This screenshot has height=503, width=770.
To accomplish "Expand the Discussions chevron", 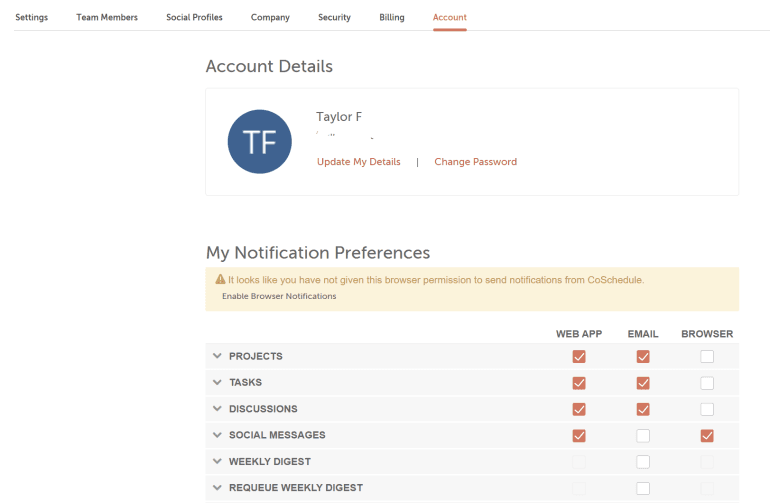I will [x=217, y=409].
